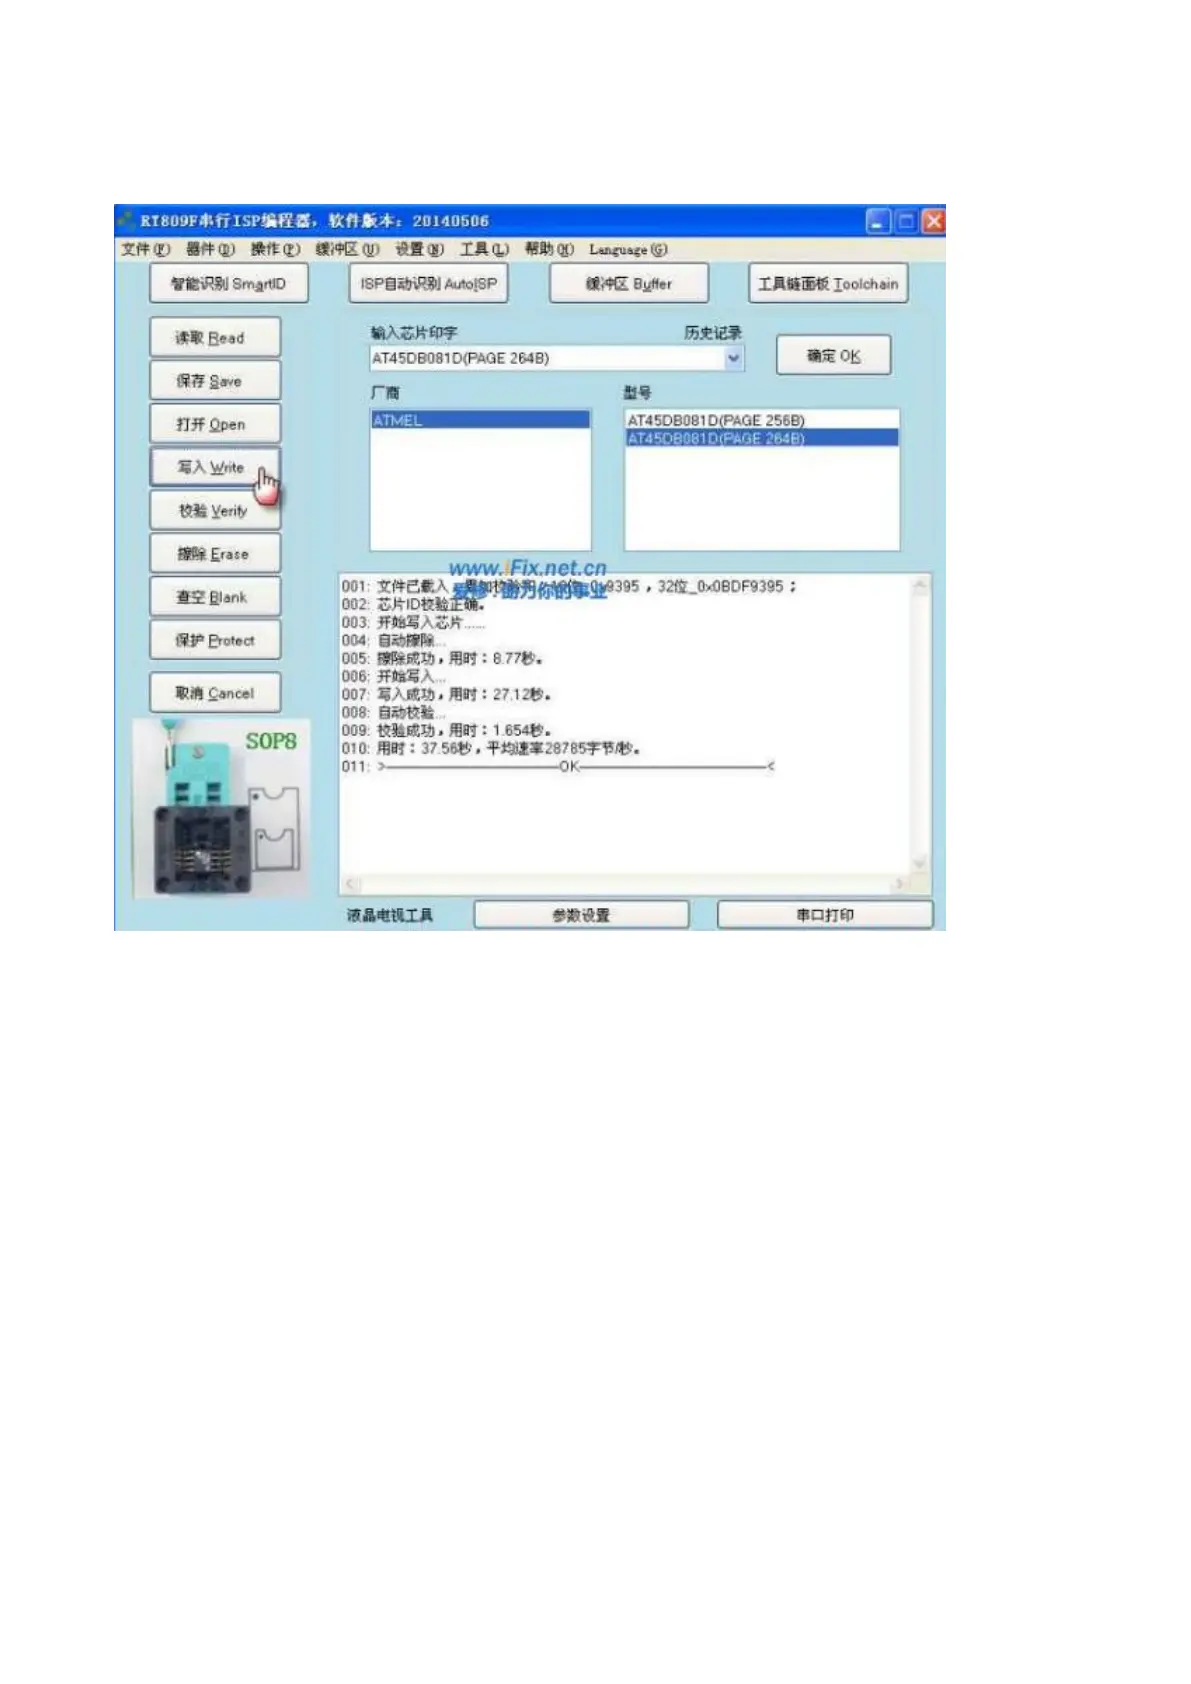Screen dimensions: 1191x1684
Task: Open the 帮助 (X) menu
Action: [x=549, y=249]
